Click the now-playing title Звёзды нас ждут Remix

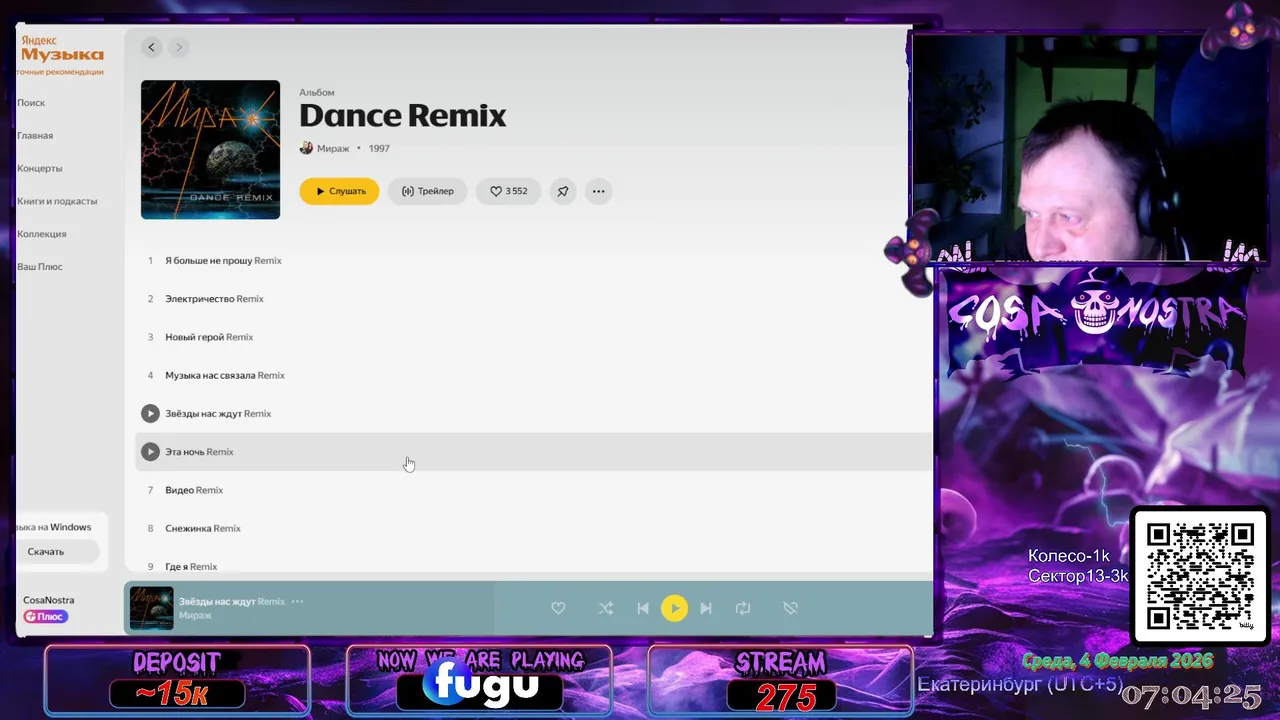[x=232, y=602]
